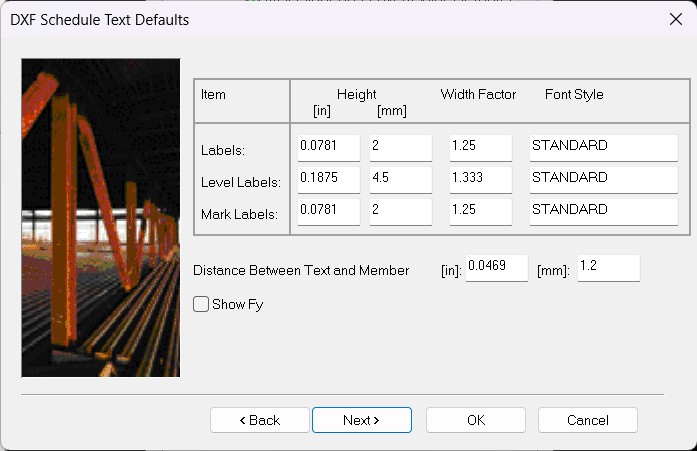Click Level Labels Width Factor field
697x451 pixels.
pyautogui.click(x=480, y=179)
